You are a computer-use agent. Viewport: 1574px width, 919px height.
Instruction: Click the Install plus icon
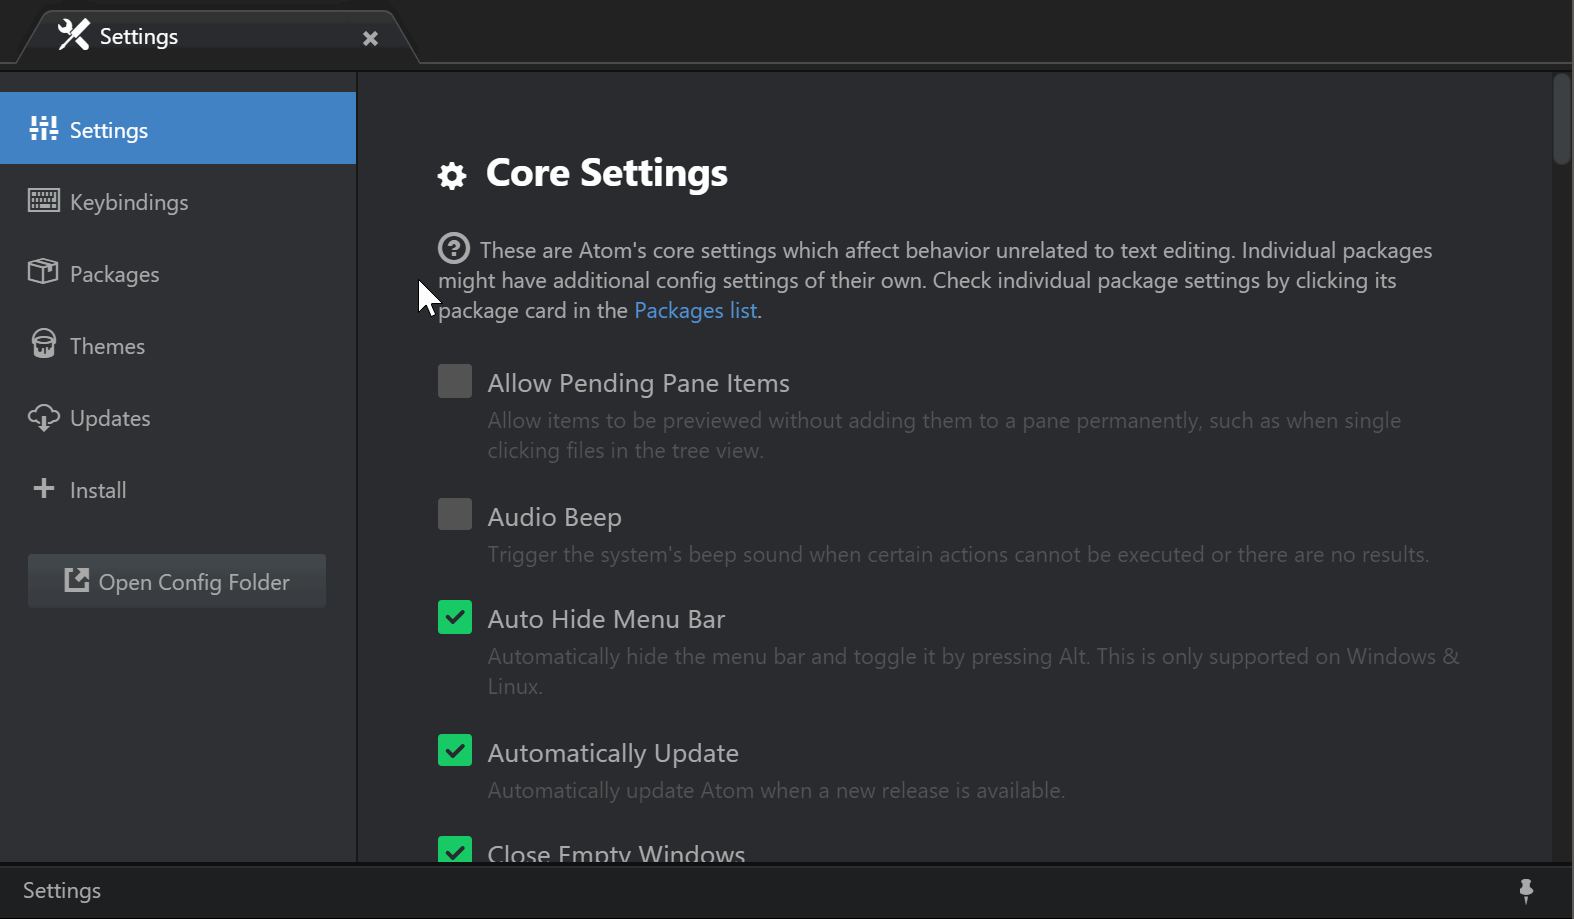coord(43,489)
